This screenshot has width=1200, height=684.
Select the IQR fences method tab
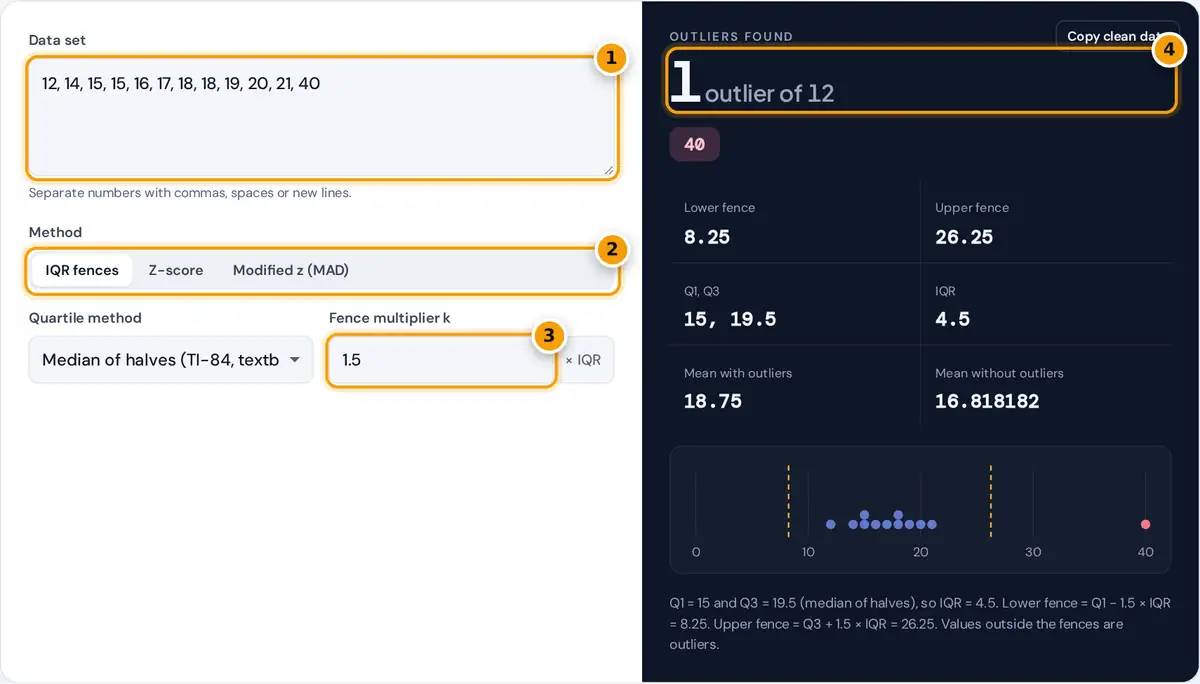click(x=82, y=270)
